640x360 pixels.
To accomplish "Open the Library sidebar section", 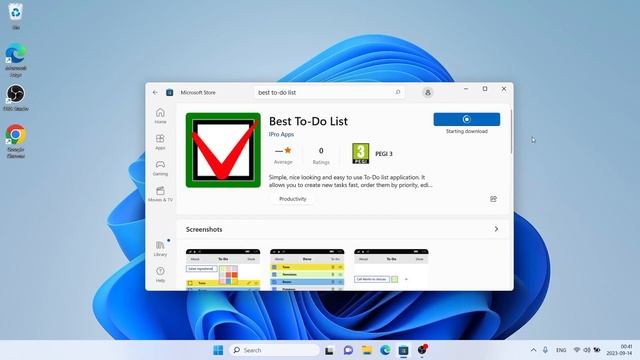I will coord(160,249).
